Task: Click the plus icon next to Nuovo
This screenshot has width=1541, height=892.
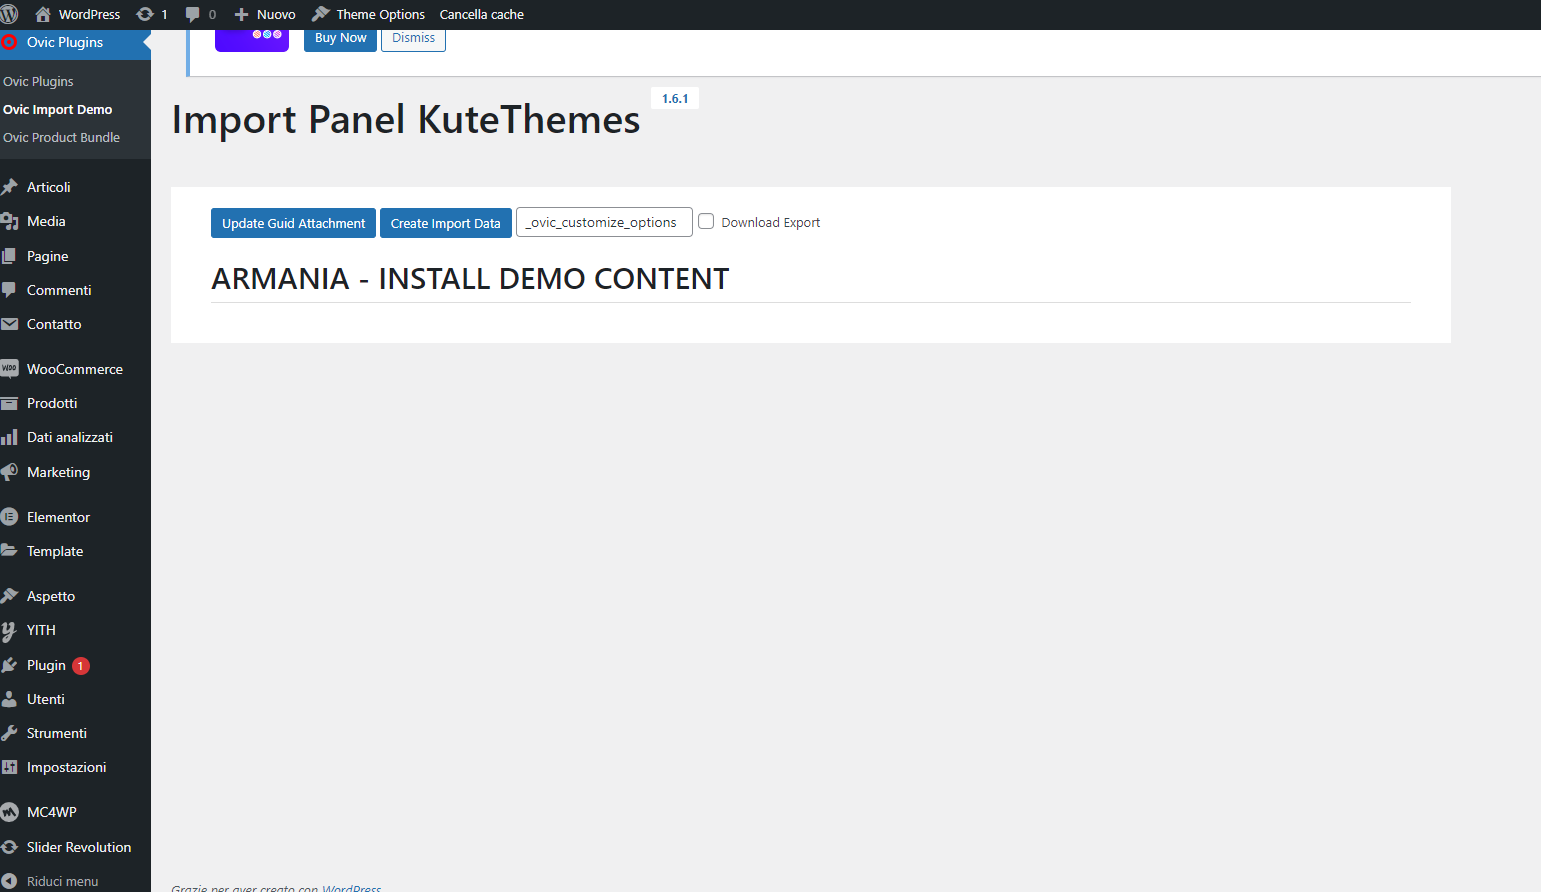Action: click(241, 14)
